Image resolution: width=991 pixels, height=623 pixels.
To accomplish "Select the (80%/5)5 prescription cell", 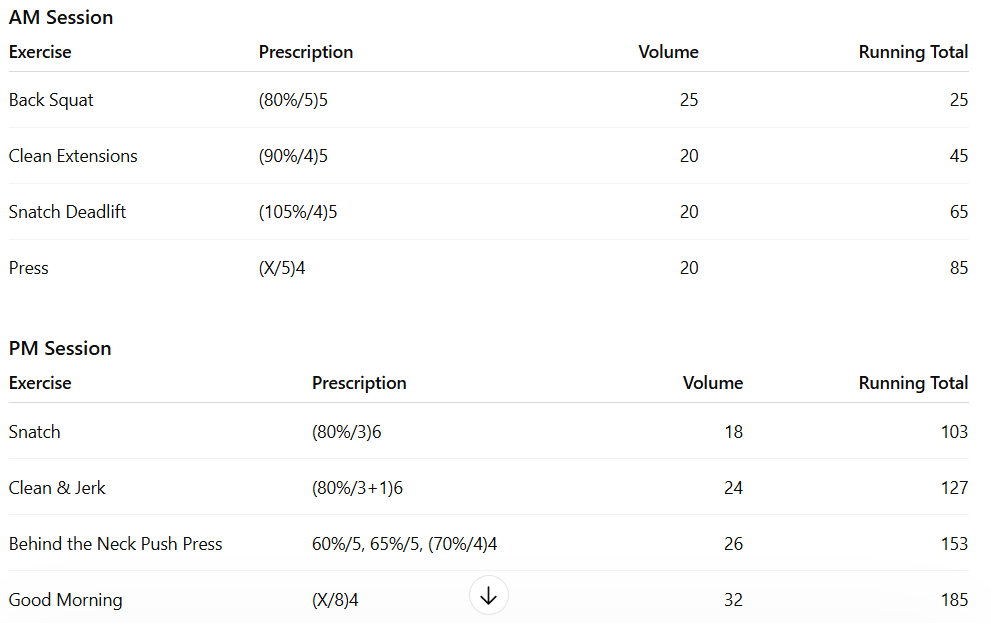I will point(293,100).
